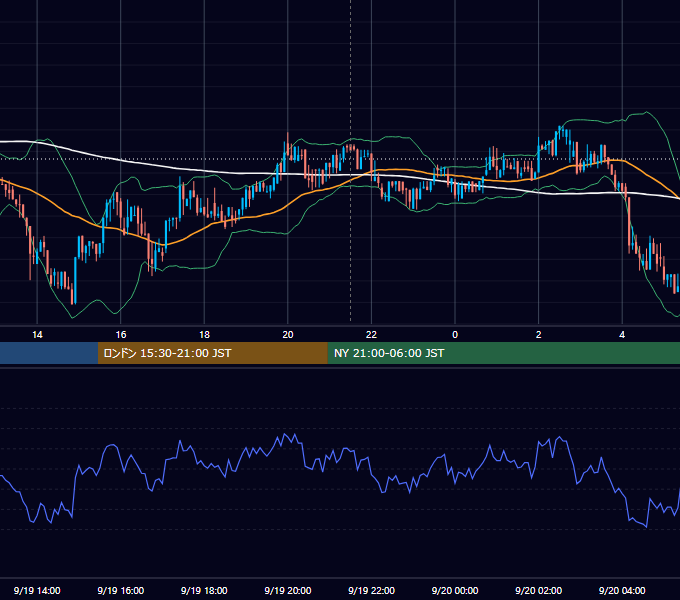Click the 9/20 00:00 date label
This screenshot has height=600, width=680.
pyautogui.click(x=455, y=590)
